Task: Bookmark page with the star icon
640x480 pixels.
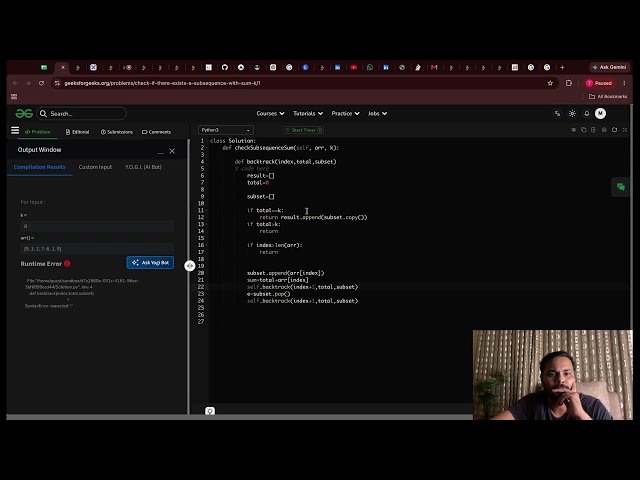Action: point(550,83)
